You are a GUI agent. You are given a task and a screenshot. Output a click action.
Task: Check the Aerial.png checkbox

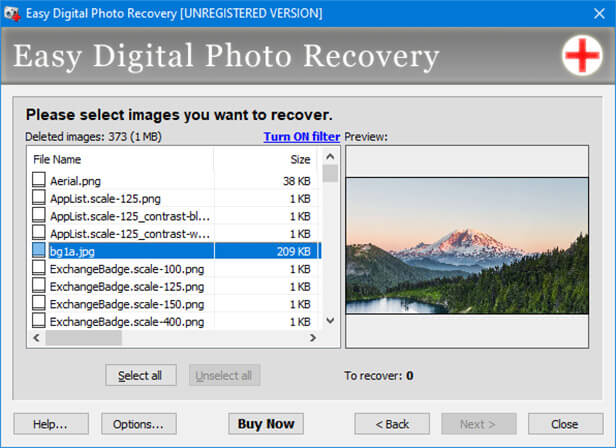(38, 180)
